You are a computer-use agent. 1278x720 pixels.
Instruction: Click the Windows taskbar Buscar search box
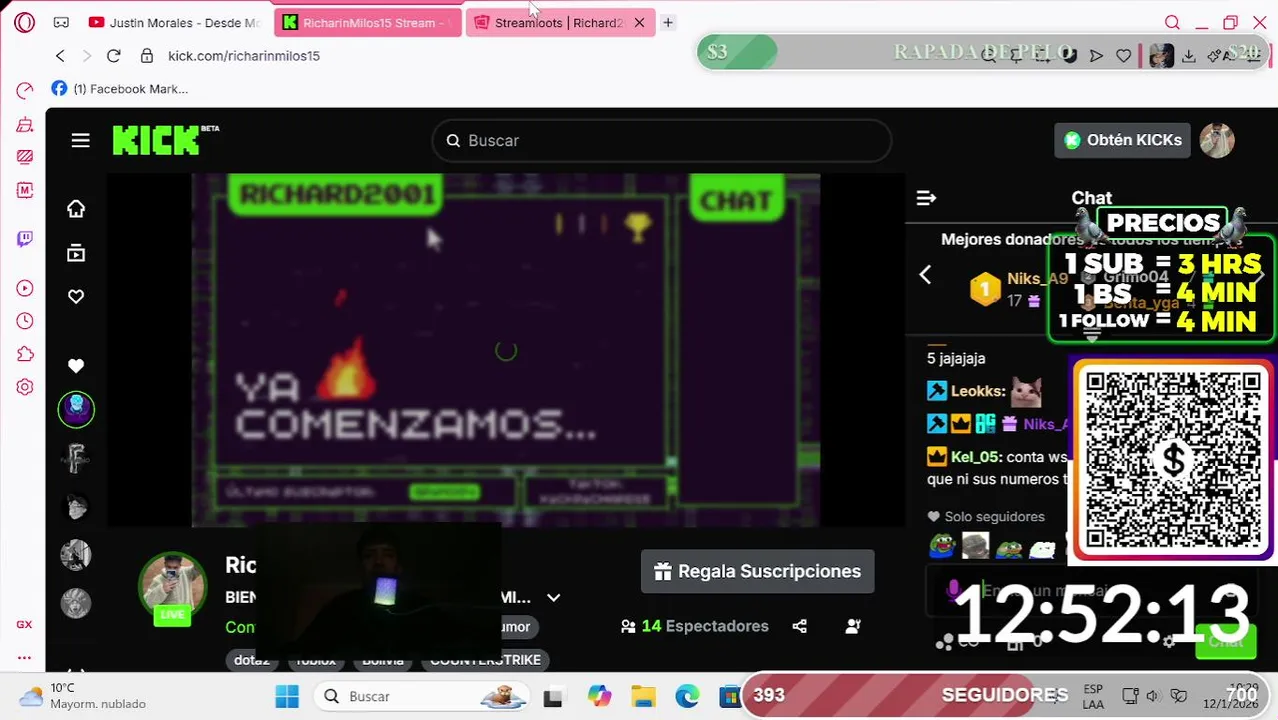tap(420, 697)
